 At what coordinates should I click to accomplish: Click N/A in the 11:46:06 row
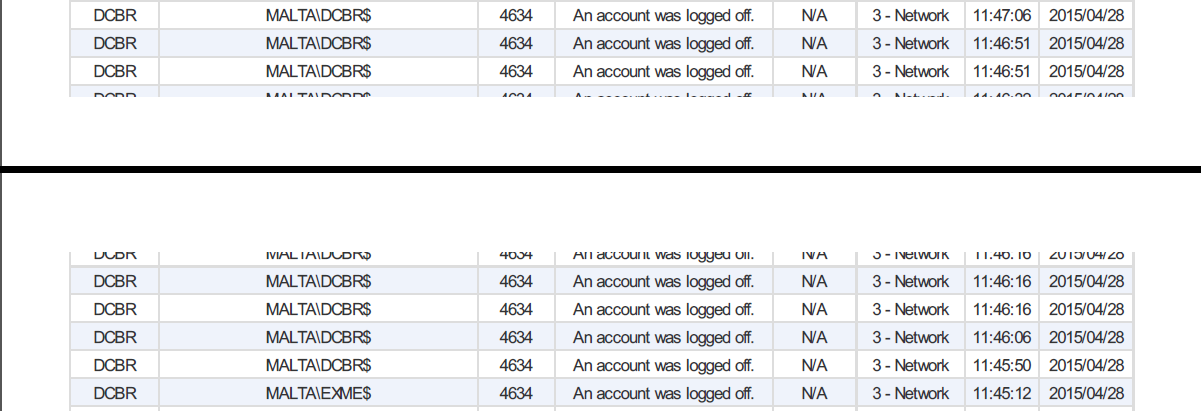tap(814, 337)
